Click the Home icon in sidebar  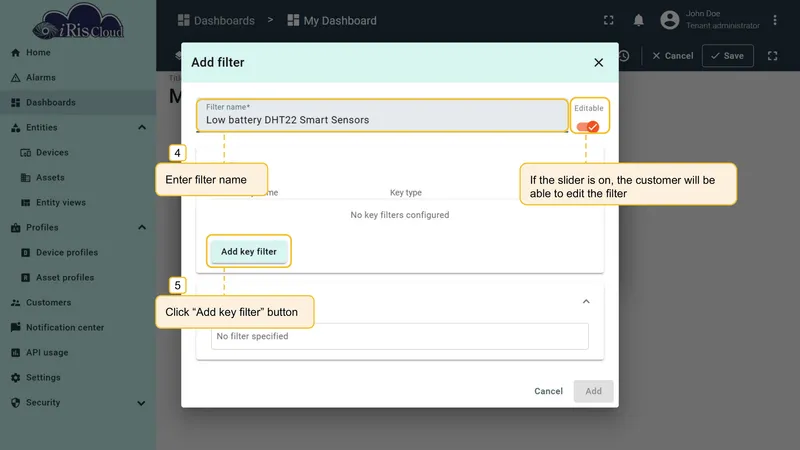(15, 53)
